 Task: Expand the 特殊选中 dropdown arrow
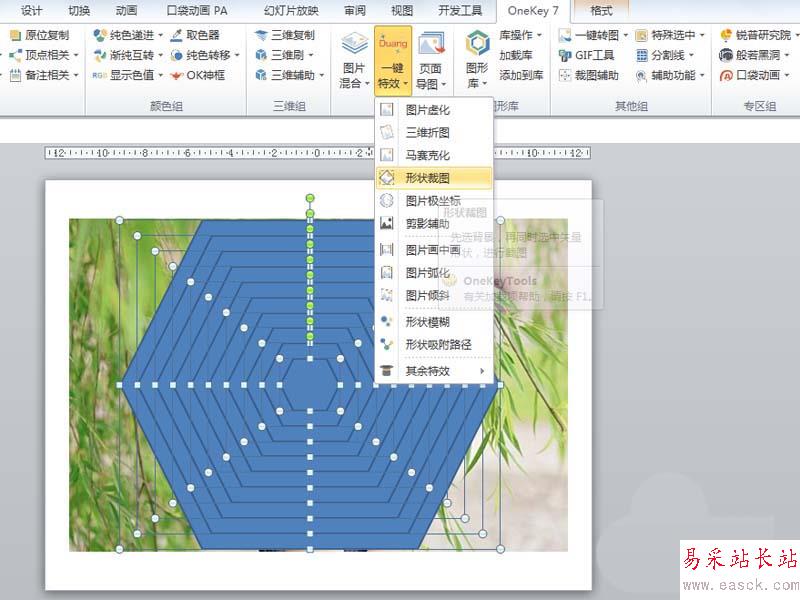(702, 35)
